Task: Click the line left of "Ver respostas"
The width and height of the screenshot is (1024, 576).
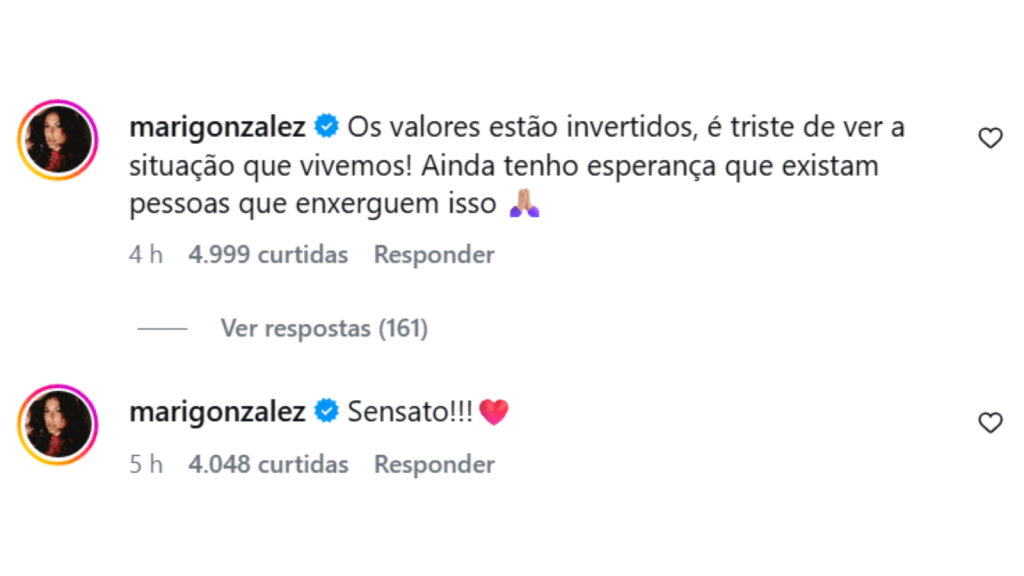Action: point(162,328)
